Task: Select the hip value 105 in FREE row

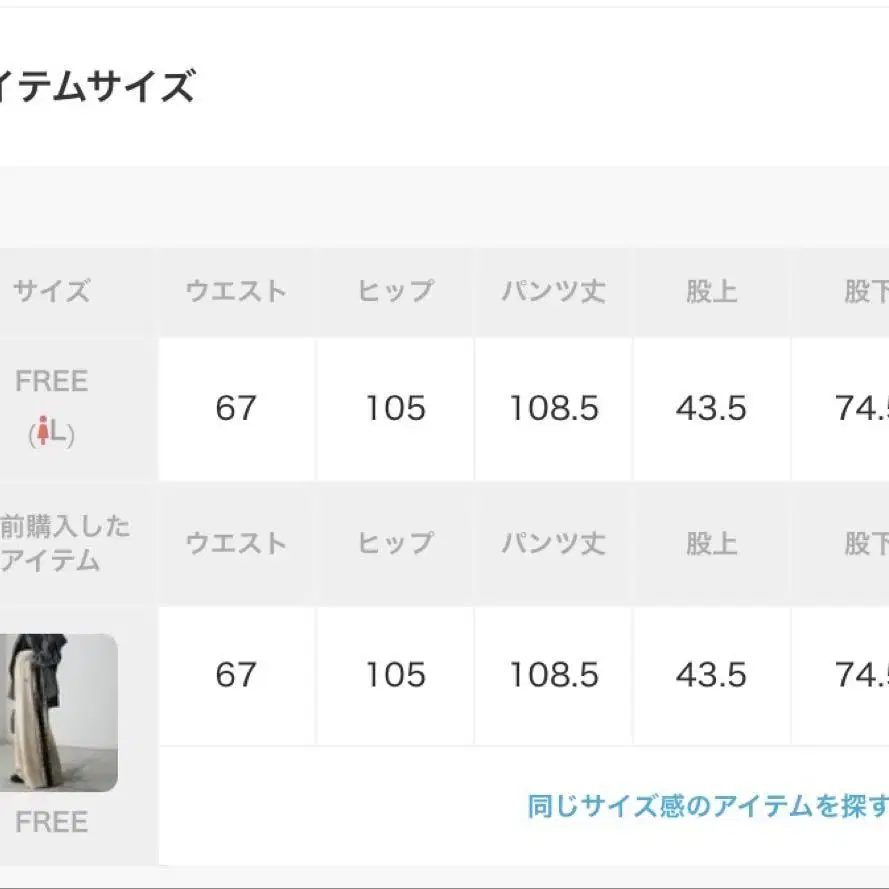Action: tap(396, 408)
